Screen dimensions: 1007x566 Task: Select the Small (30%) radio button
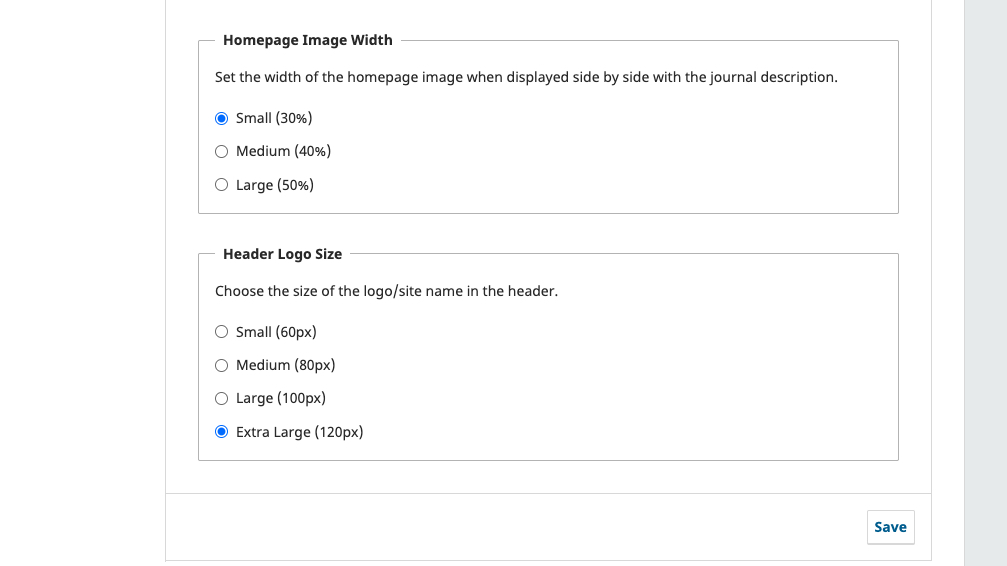[222, 118]
